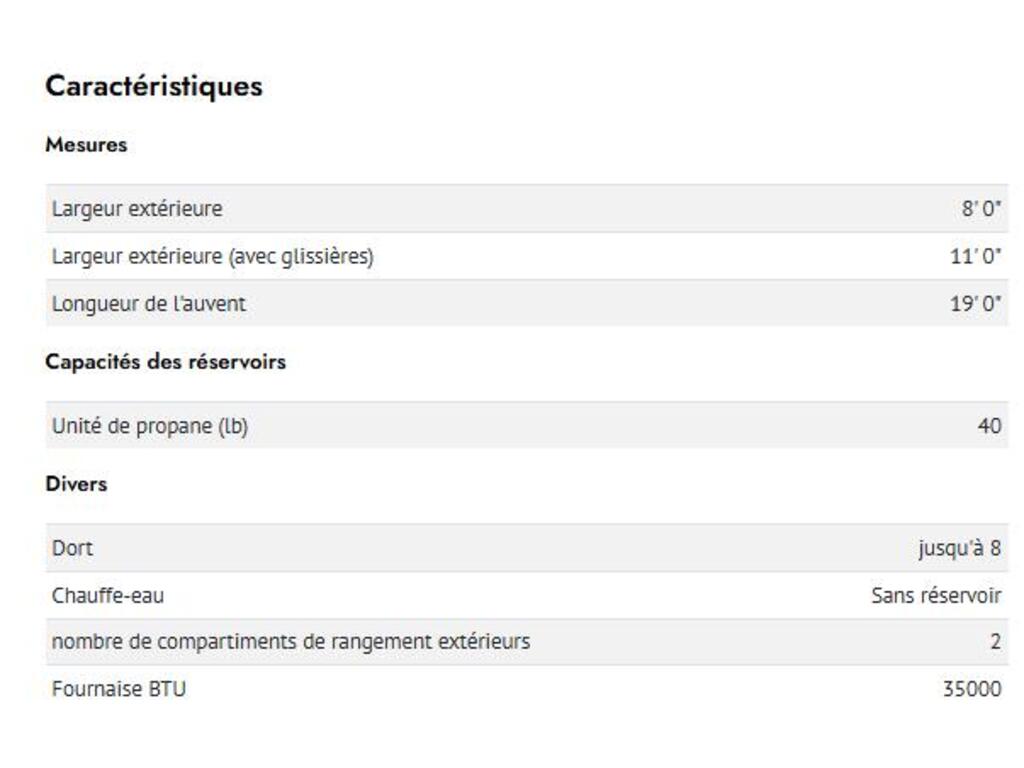This screenshot has height=768, width=1024.
Task: Select the 11' 0" width value
Action: pos(975,257)
